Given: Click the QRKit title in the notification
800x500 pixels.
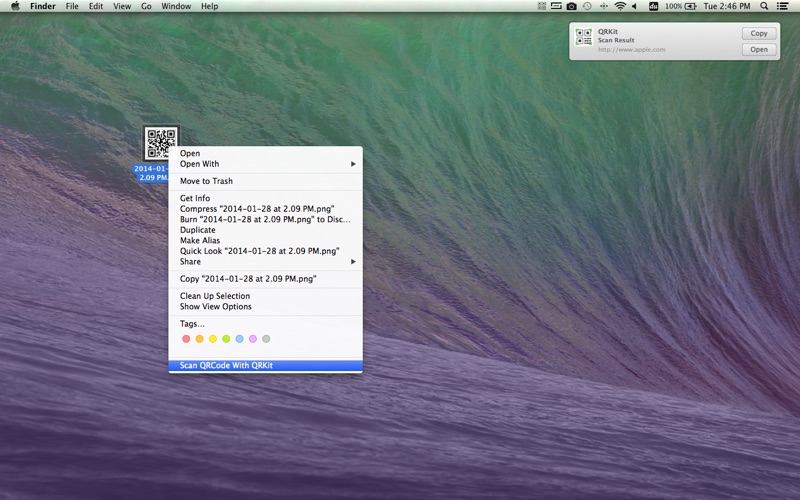Looking at the screenshot, I should coord(608,32).
